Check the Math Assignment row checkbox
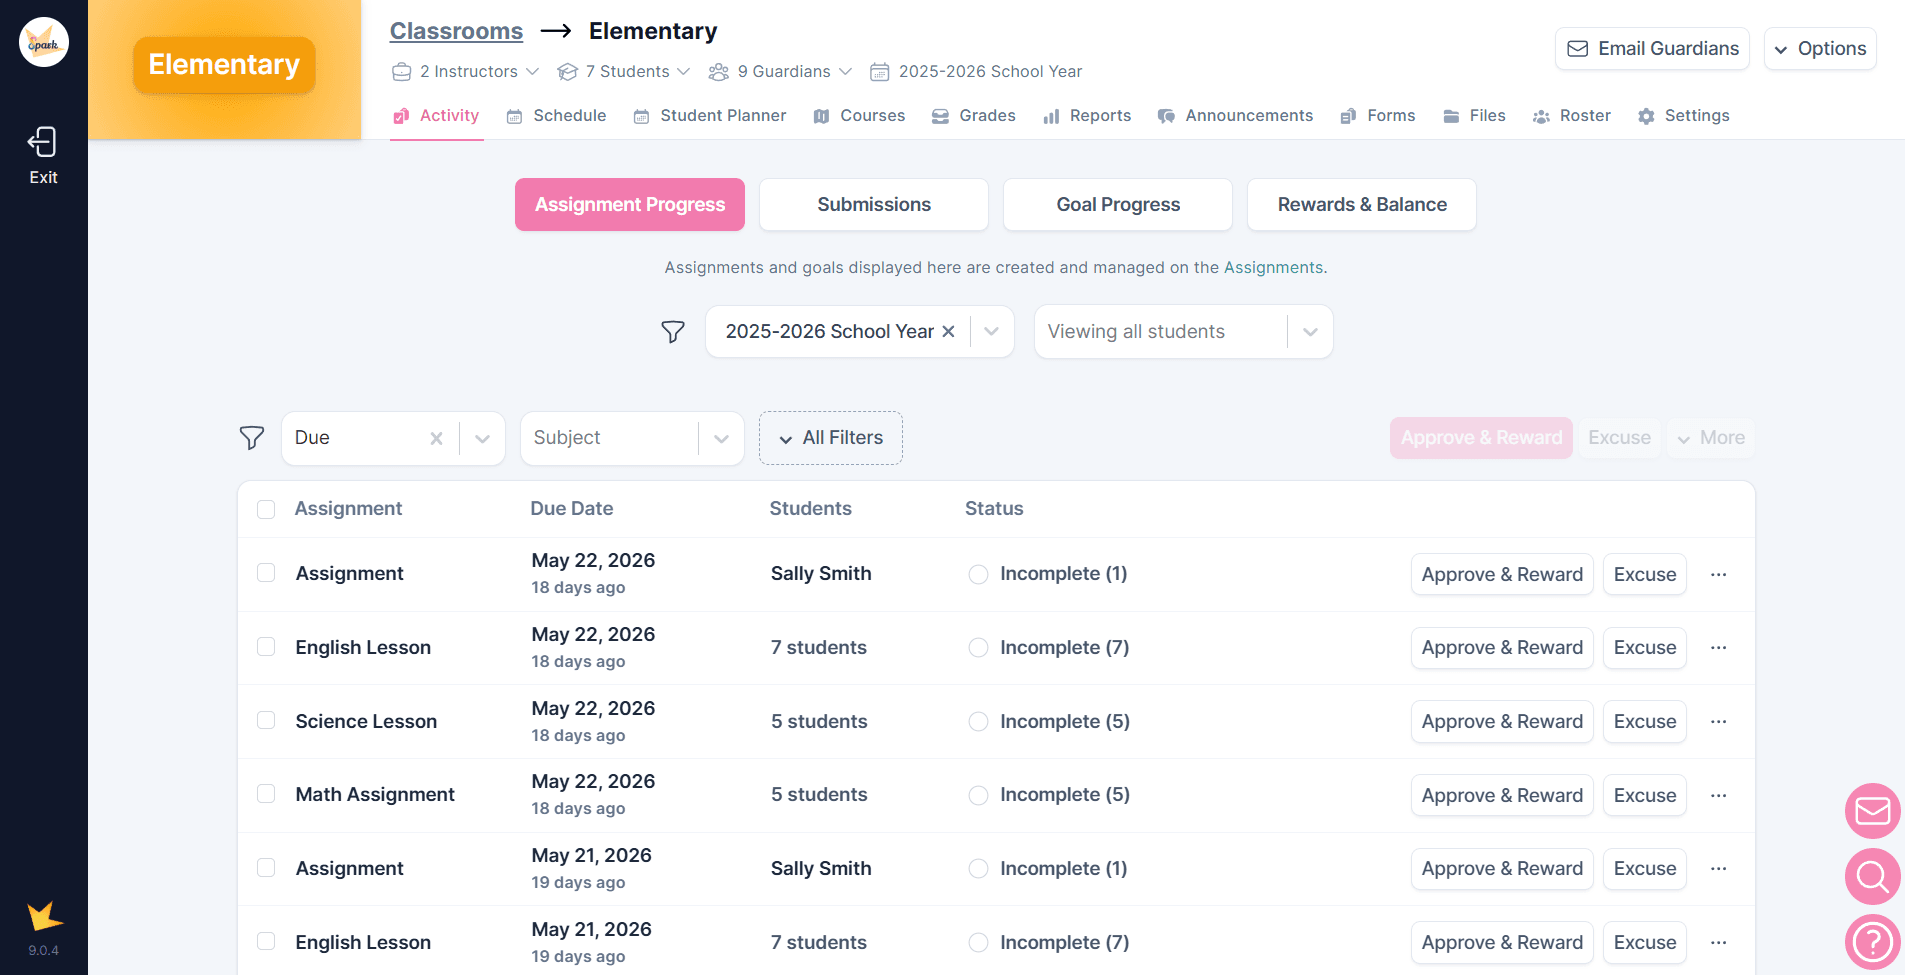The width and height of the screenshot is (1905, 975). pos(266,794)
